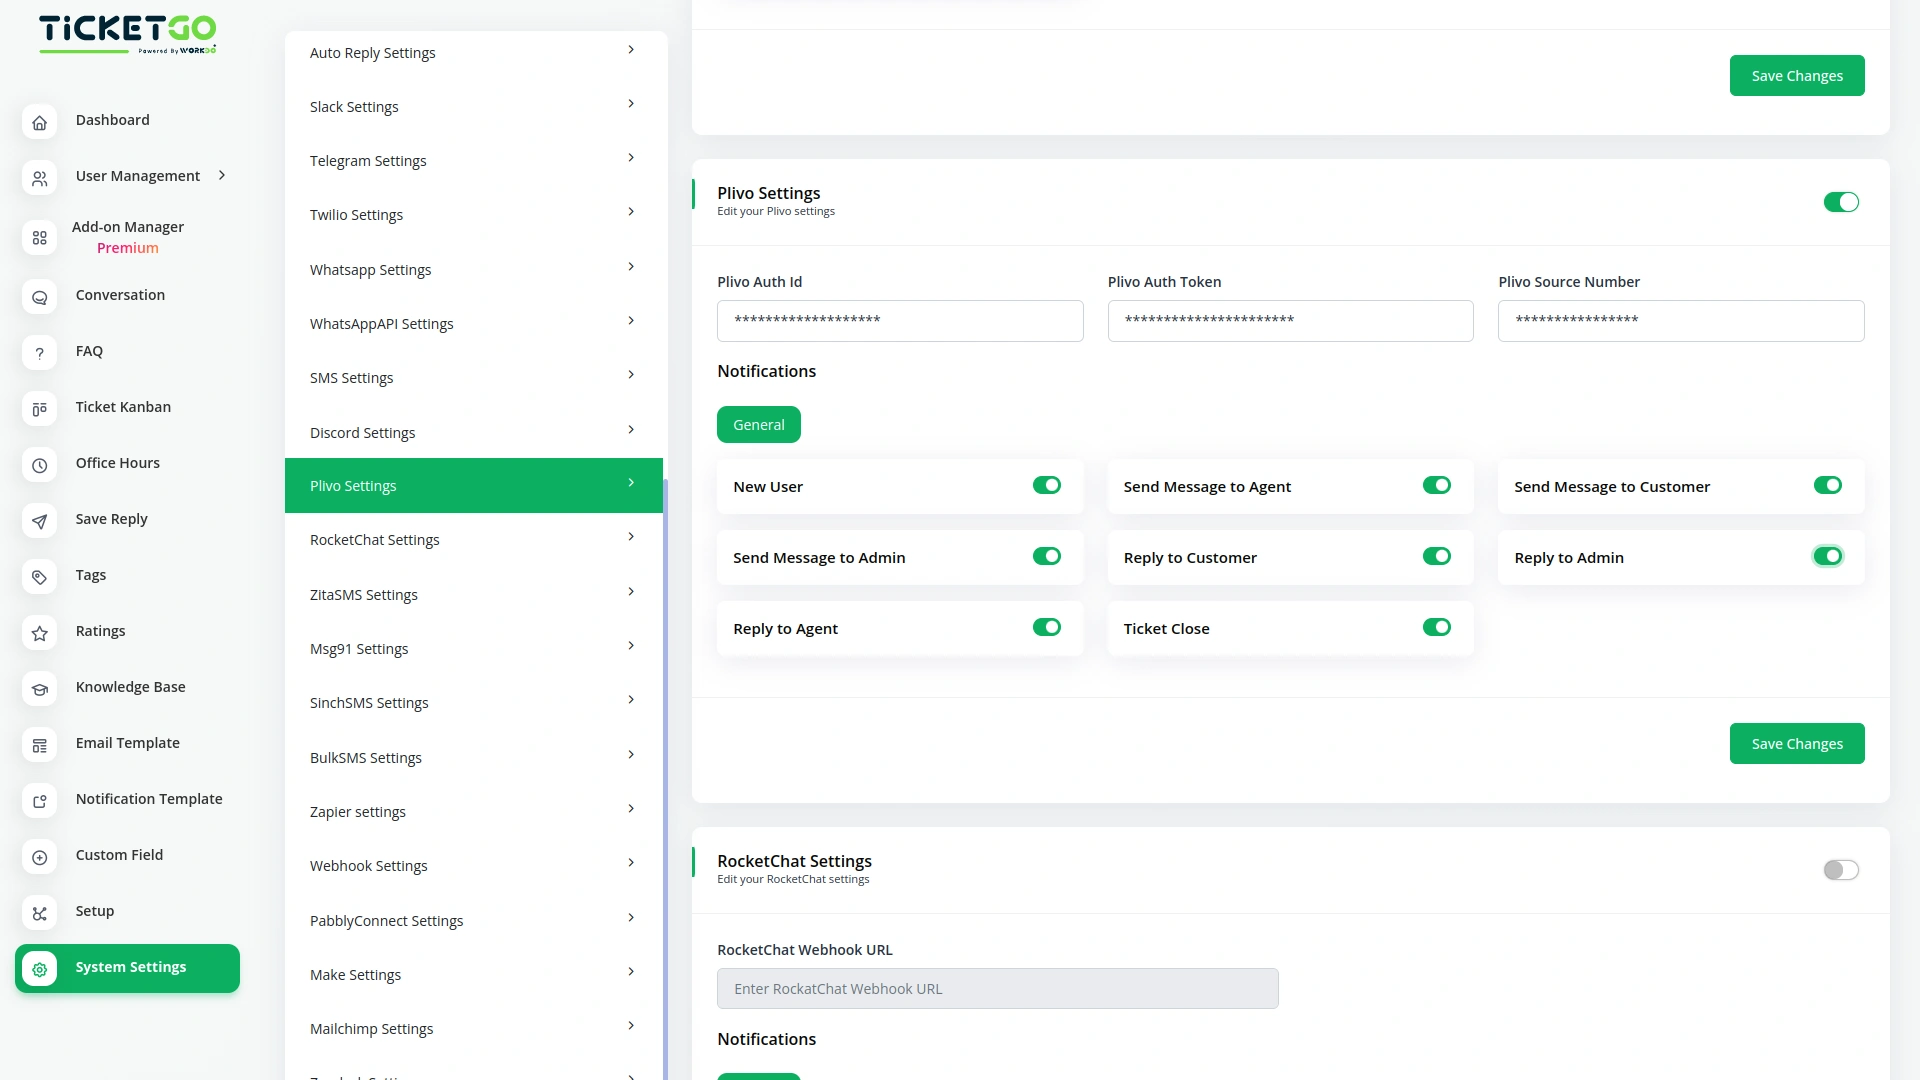Image resolution: width=1920 pixels, height=1080 pixels.
Task: Turn off Reply to Customer notifications
Action: tap(1436, 556)
